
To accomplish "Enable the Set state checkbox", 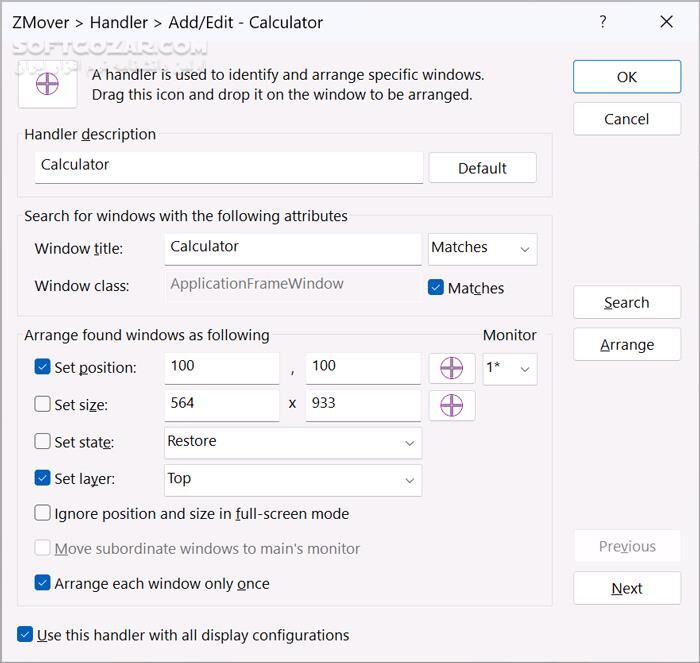I will [x=42, y=442].
